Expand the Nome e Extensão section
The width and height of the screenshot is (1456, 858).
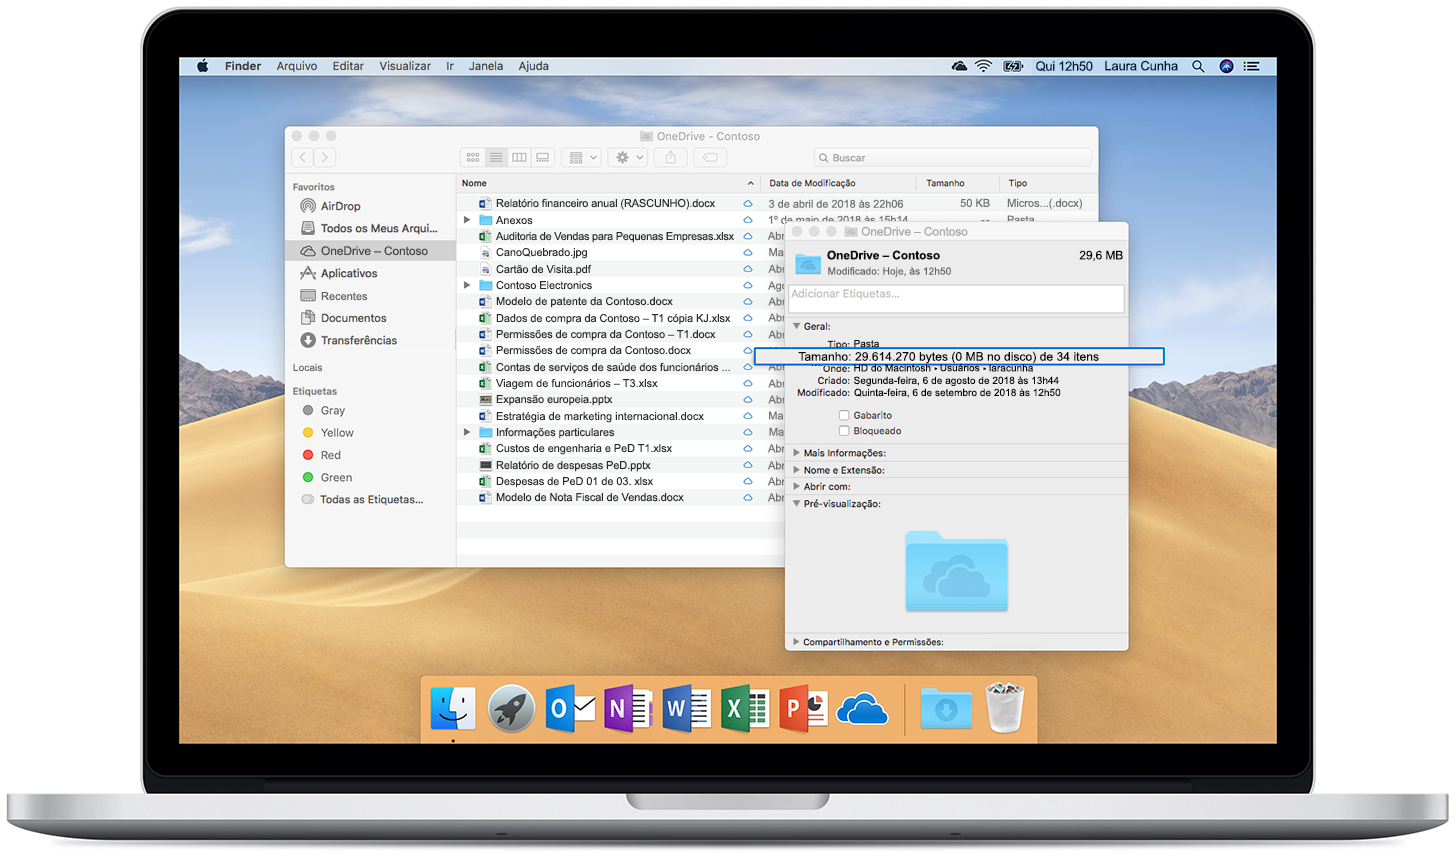797,470
